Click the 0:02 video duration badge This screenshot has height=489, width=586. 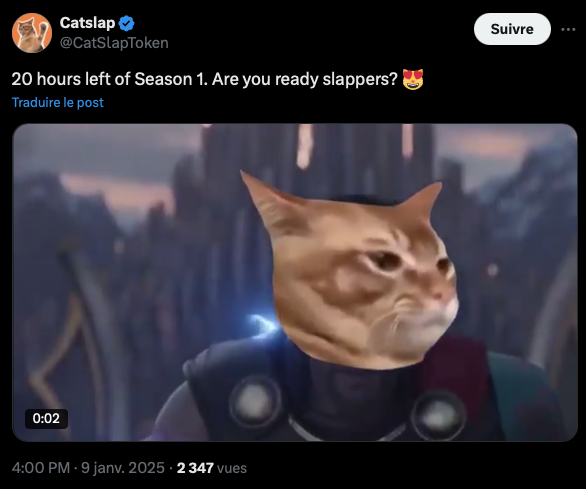tap(46, 418)
